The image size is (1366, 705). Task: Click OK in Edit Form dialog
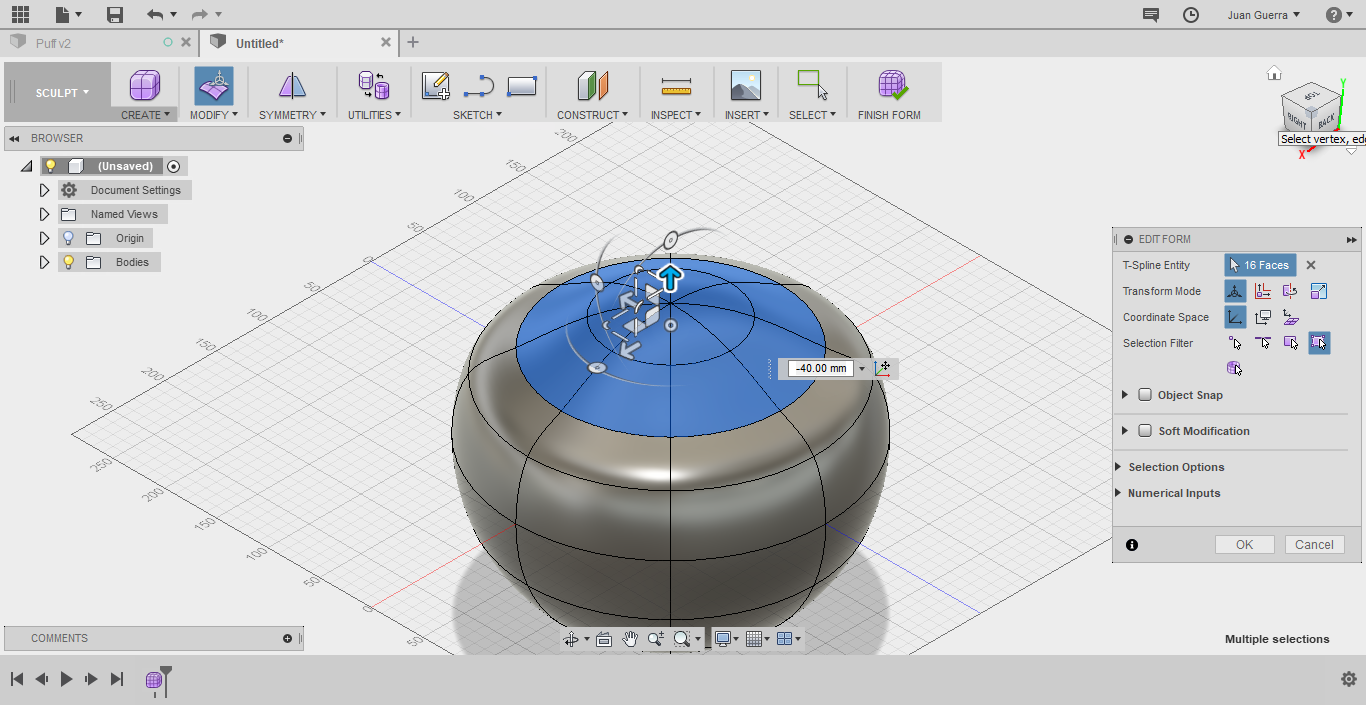point(1244,545)
